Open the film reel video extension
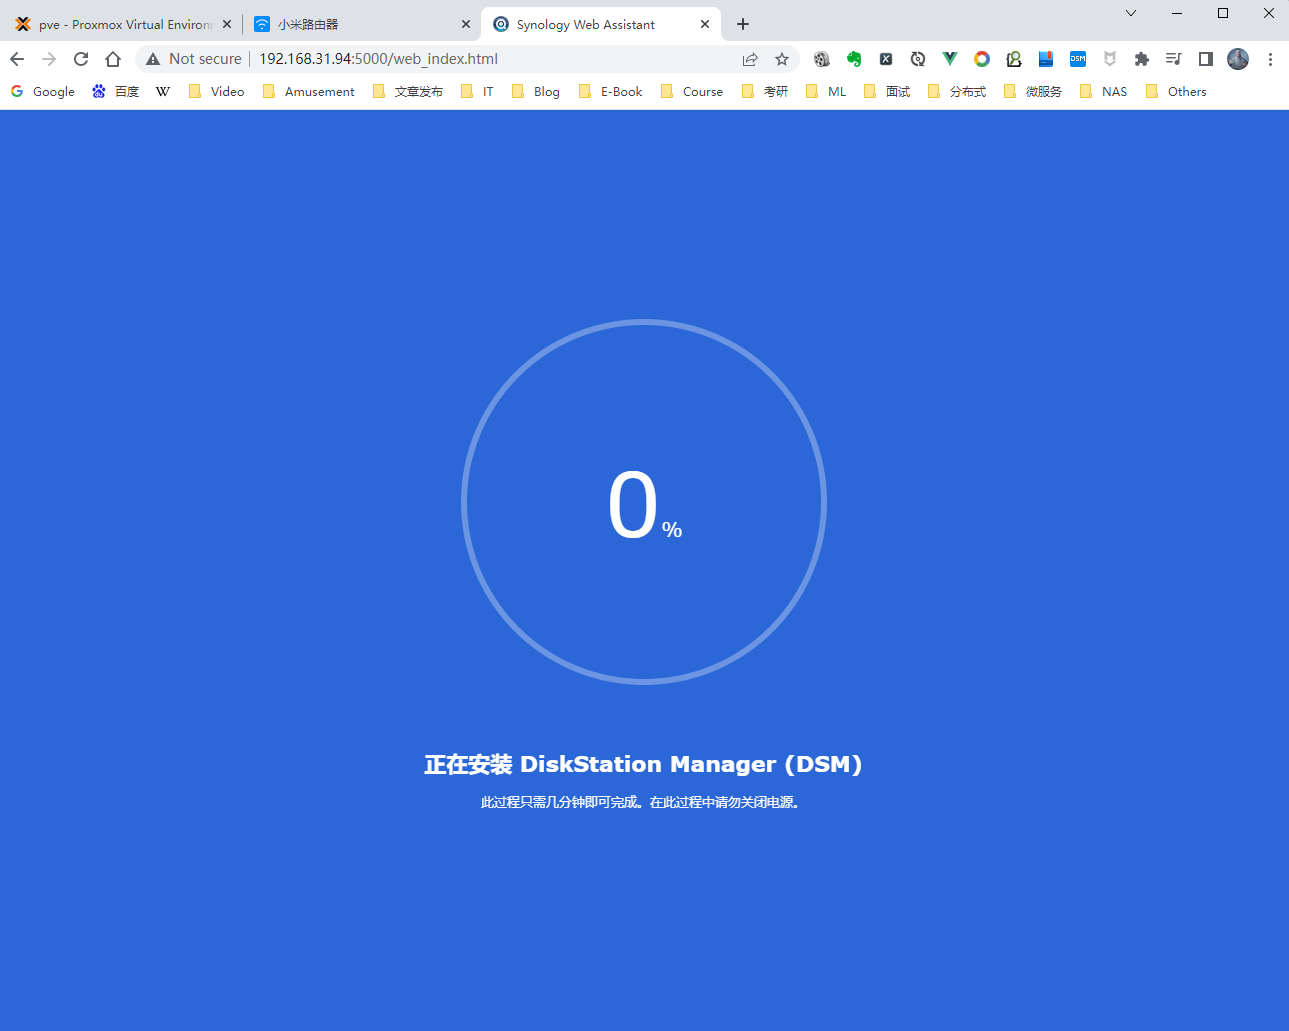 tap(822, 59)
